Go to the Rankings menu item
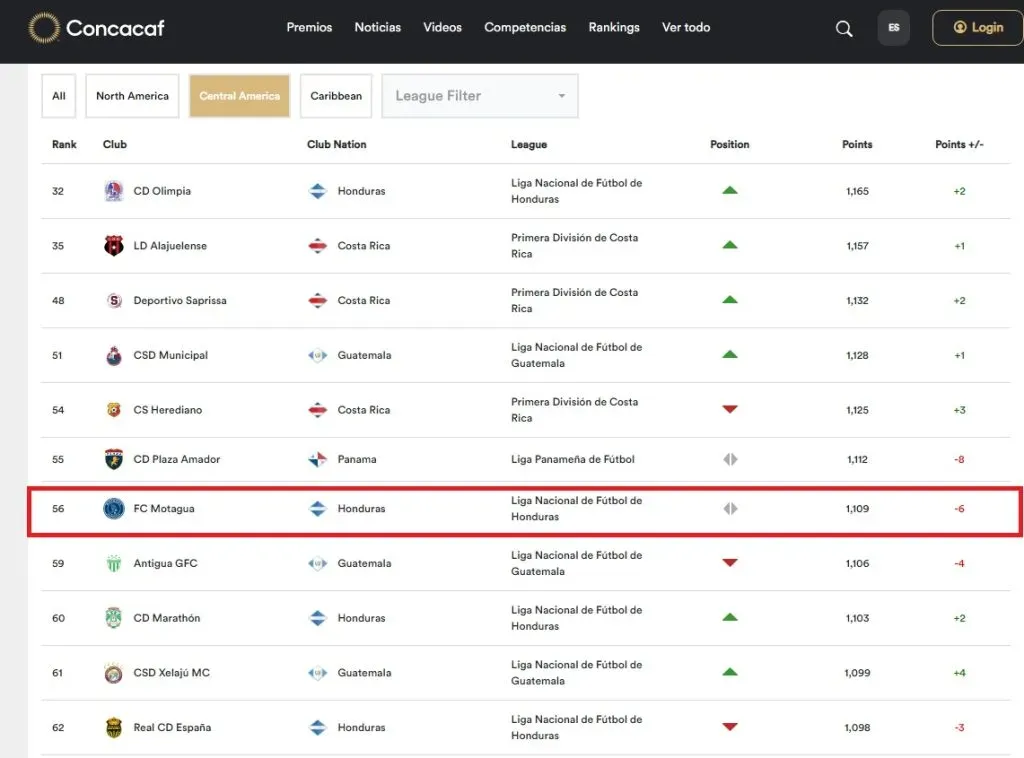The width and height of the screenshot is (1024, 758). [614, 28]
